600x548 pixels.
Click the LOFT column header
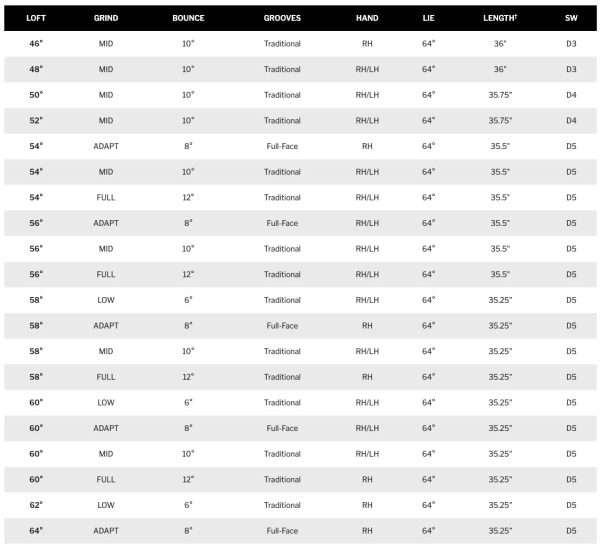[35, 18]
